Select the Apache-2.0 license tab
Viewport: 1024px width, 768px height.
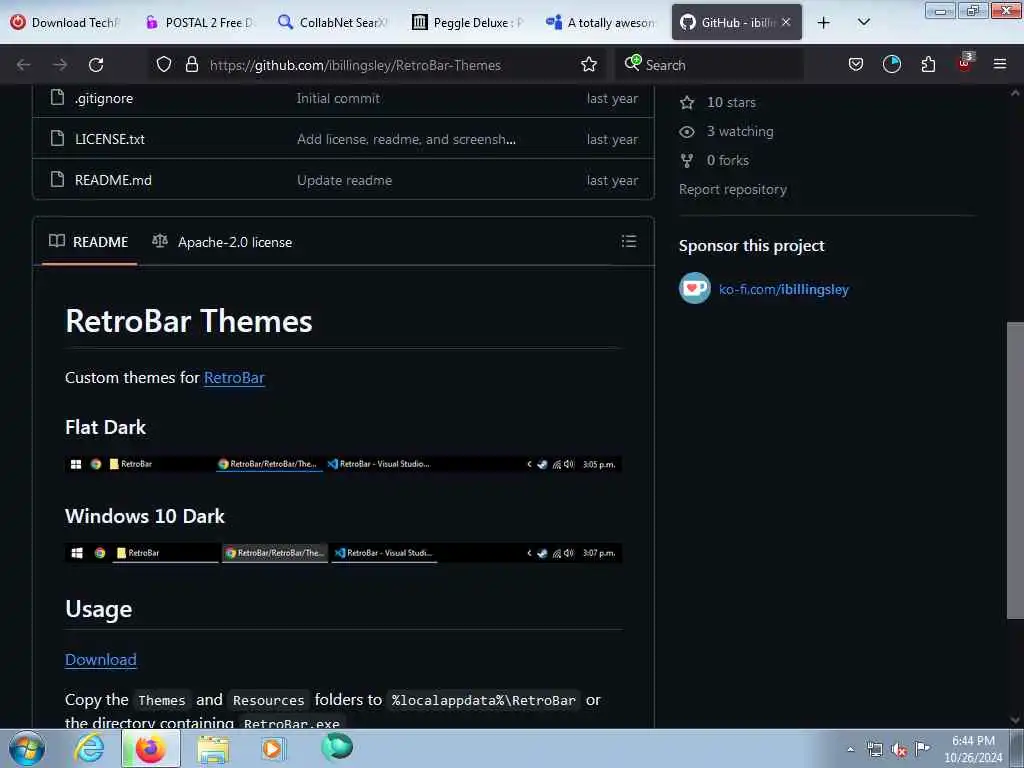[222, 242]
